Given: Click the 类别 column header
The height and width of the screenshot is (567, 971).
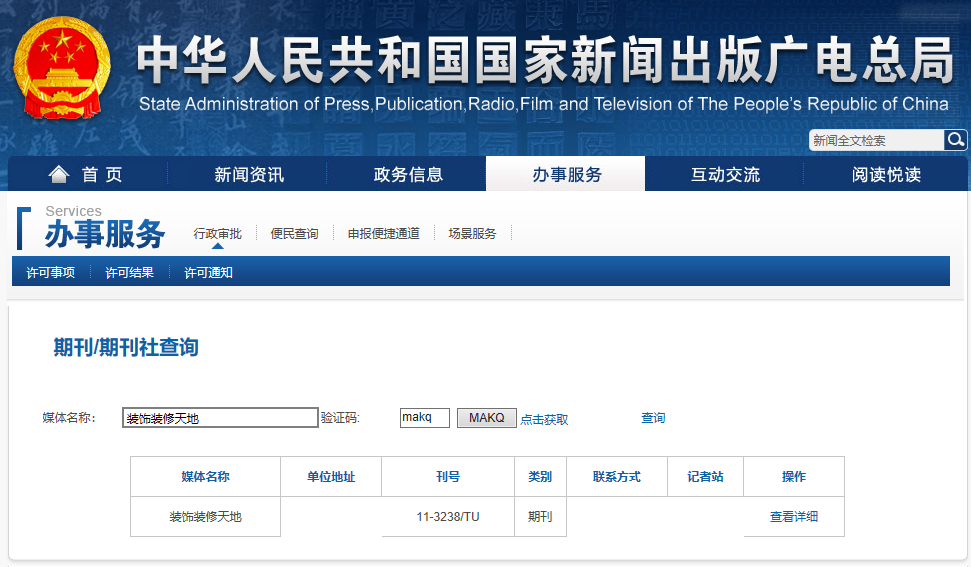Looking at the screenshot, I should click(540, 477).
